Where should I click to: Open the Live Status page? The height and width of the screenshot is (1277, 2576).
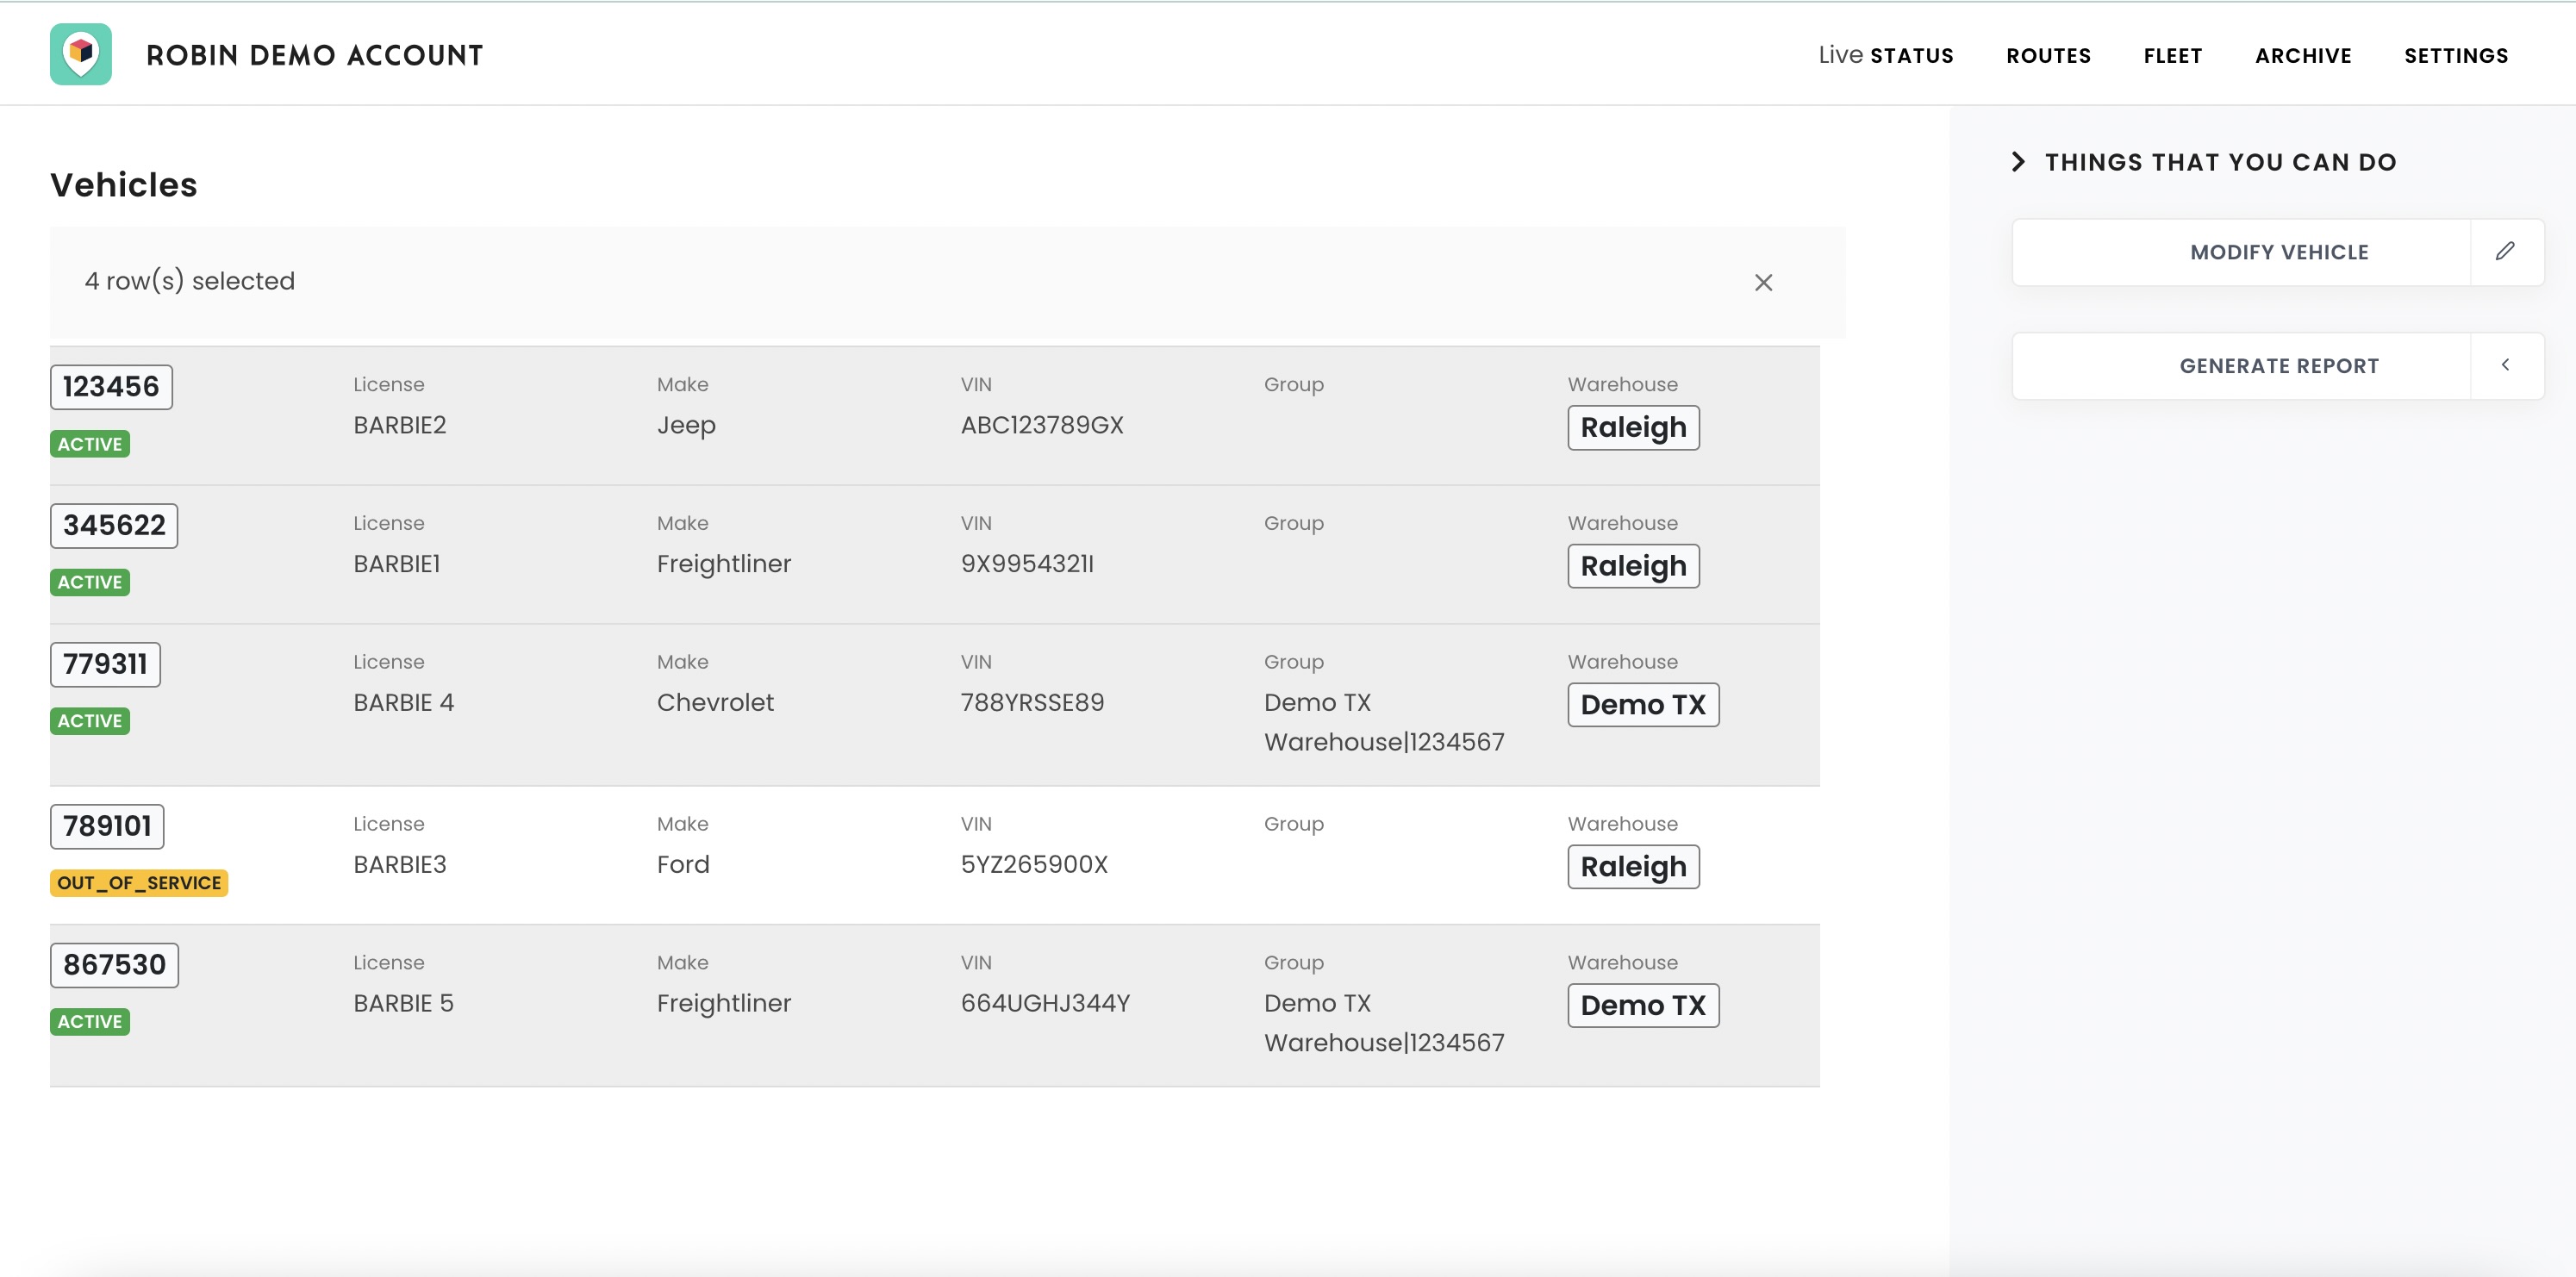pos(1885,56)
